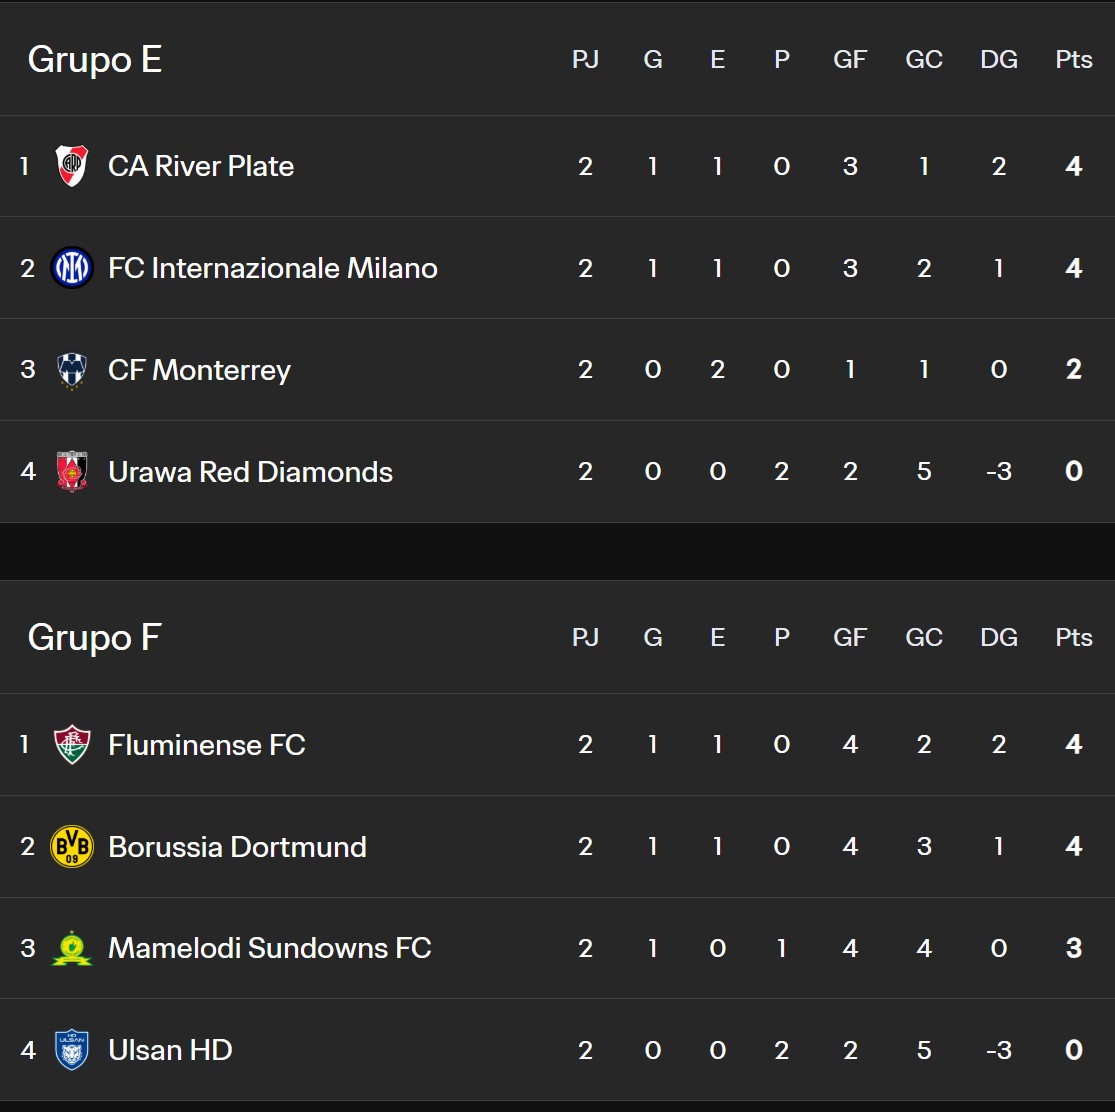Screen dimensions: 1115x1112
Task: Select the Borussia Dortmund team name
Action: click(237, 847)
